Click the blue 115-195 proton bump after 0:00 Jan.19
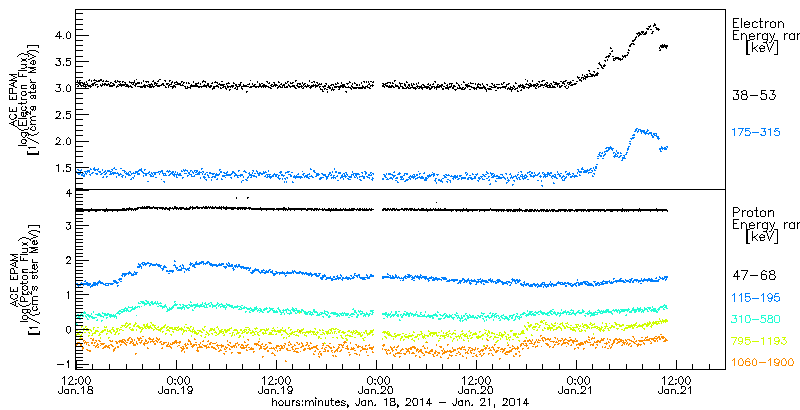 click(202, 263)
